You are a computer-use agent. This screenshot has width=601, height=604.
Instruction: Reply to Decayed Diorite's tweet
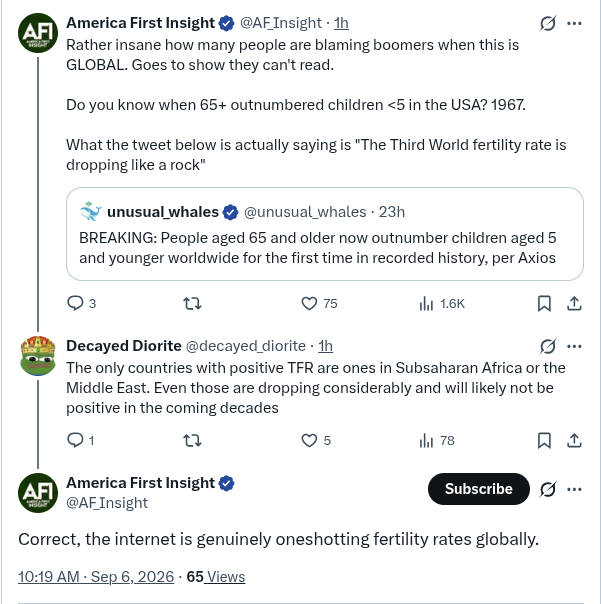point(76,440)
